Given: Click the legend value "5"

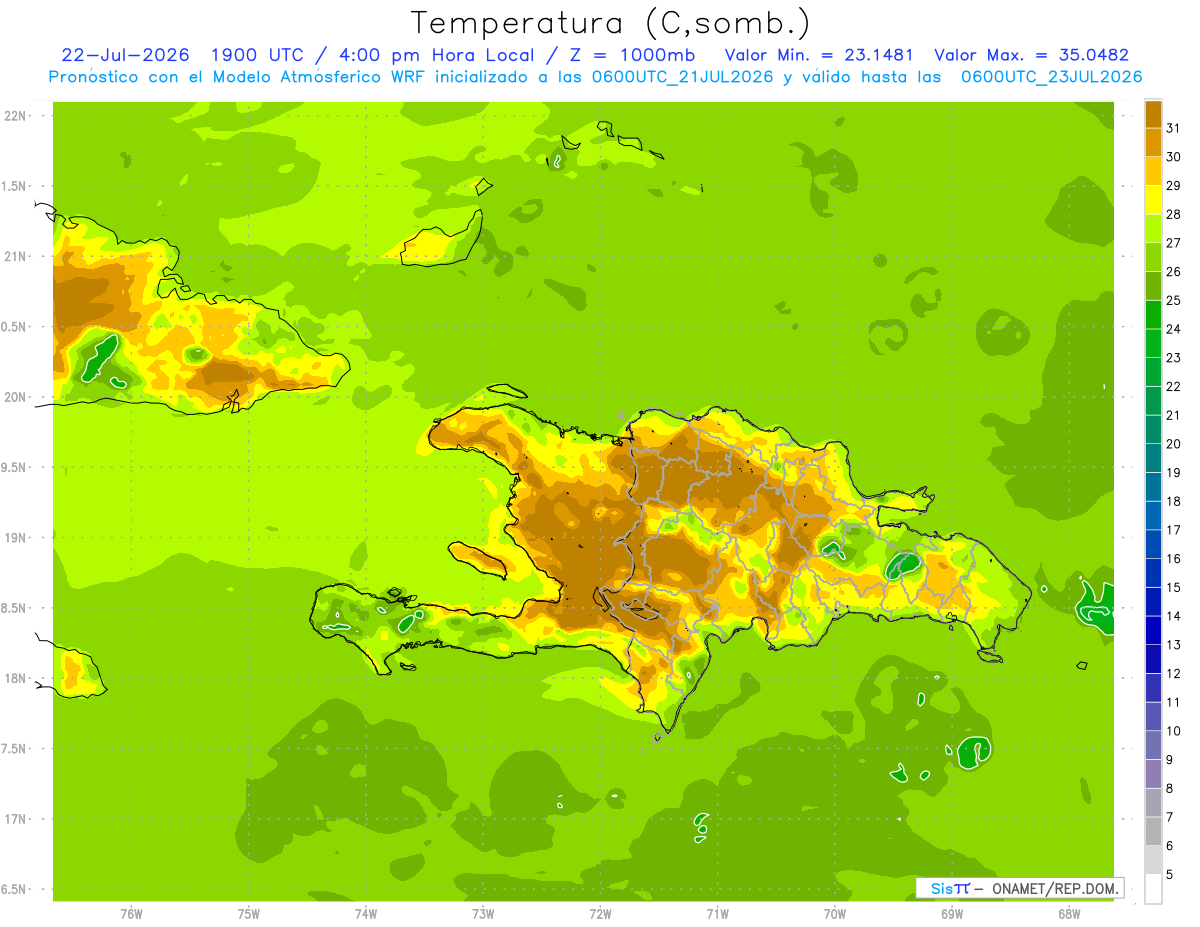Looking at the screenshot, I should (x=1170, y=875).
